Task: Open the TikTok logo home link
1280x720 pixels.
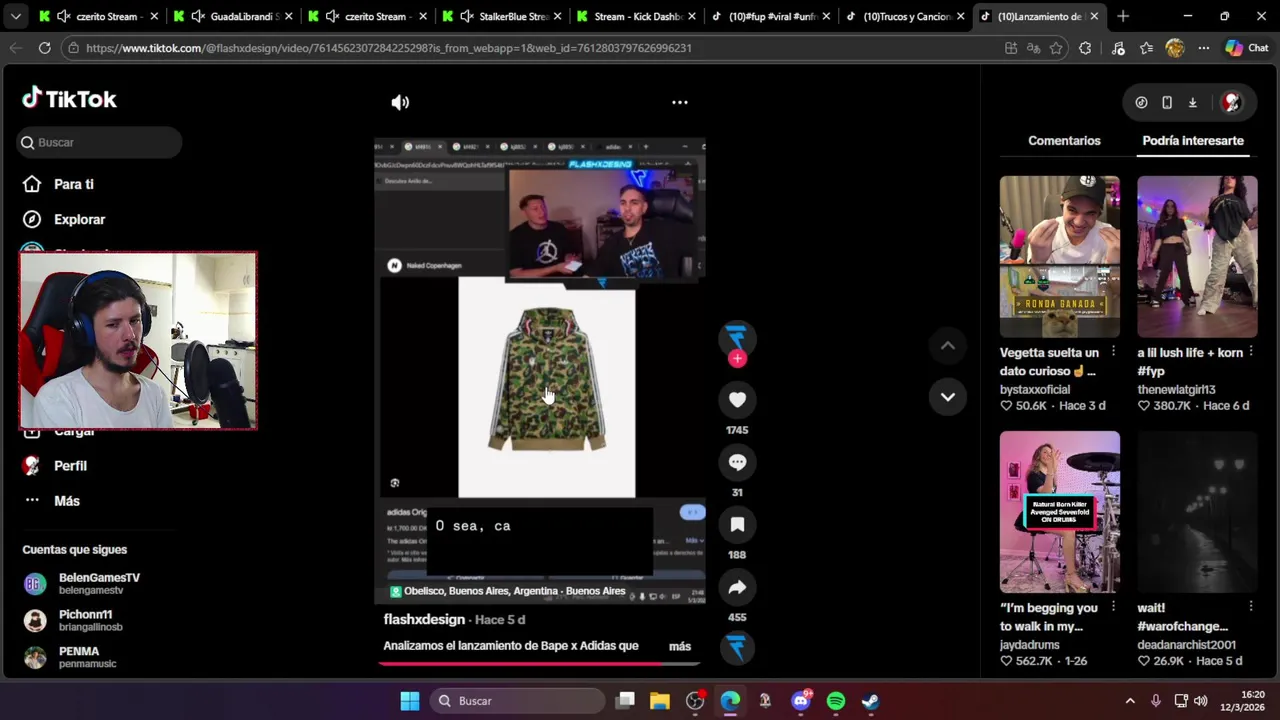Action: pyautogui.click(x=70, y=98)
